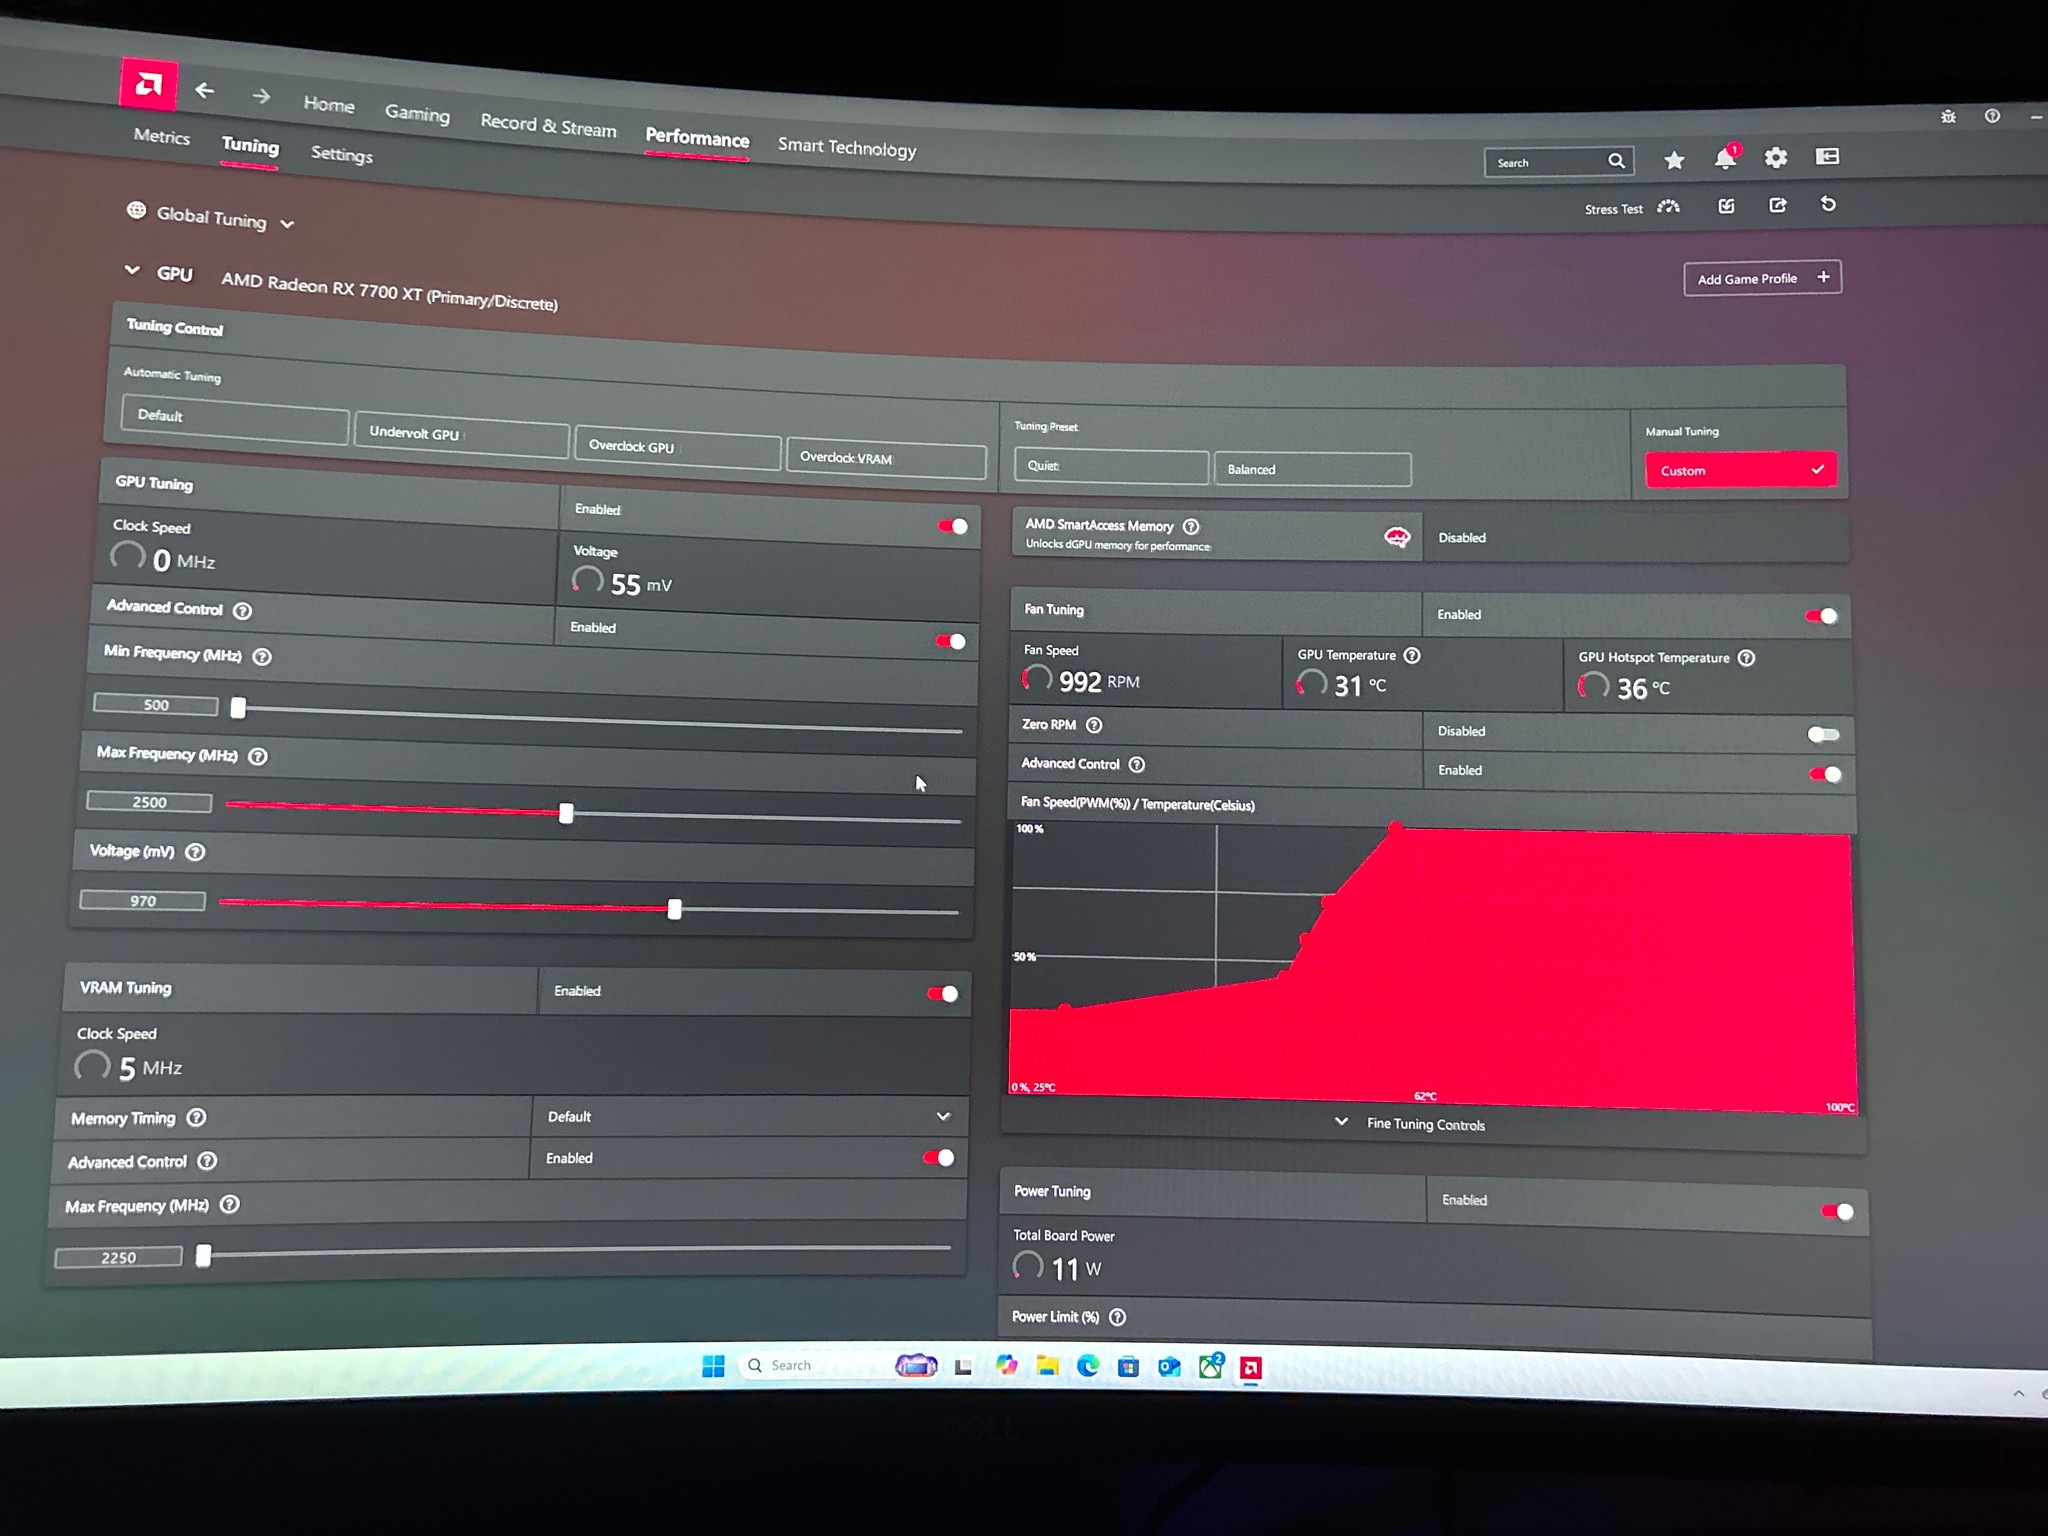Open the Gaming tab
The height and width of the screenshot is (1536, 2048).
coord(417,113)
